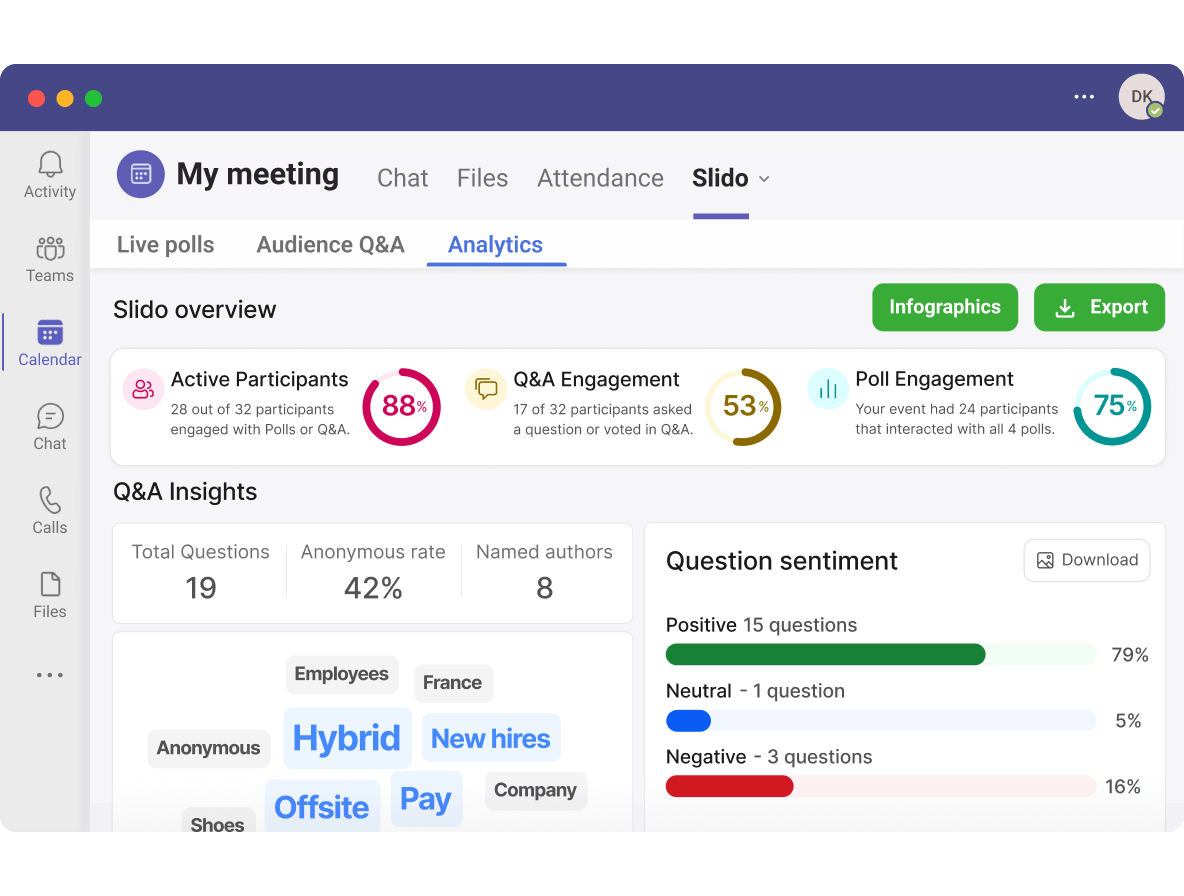Open the Live polls tab

165,245
